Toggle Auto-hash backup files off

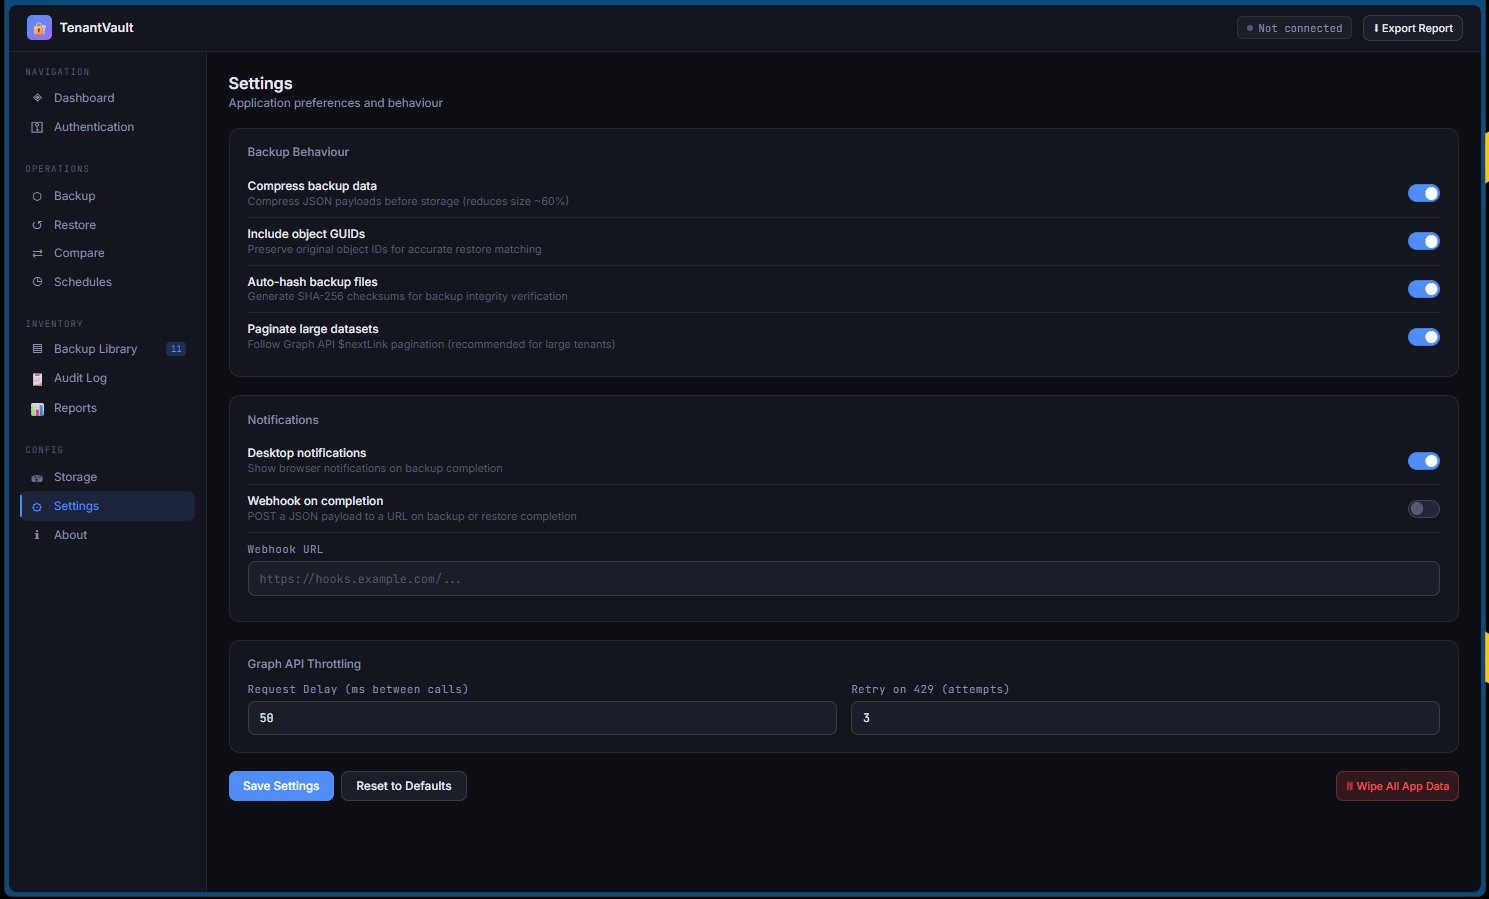click(x=1423, y=289)
